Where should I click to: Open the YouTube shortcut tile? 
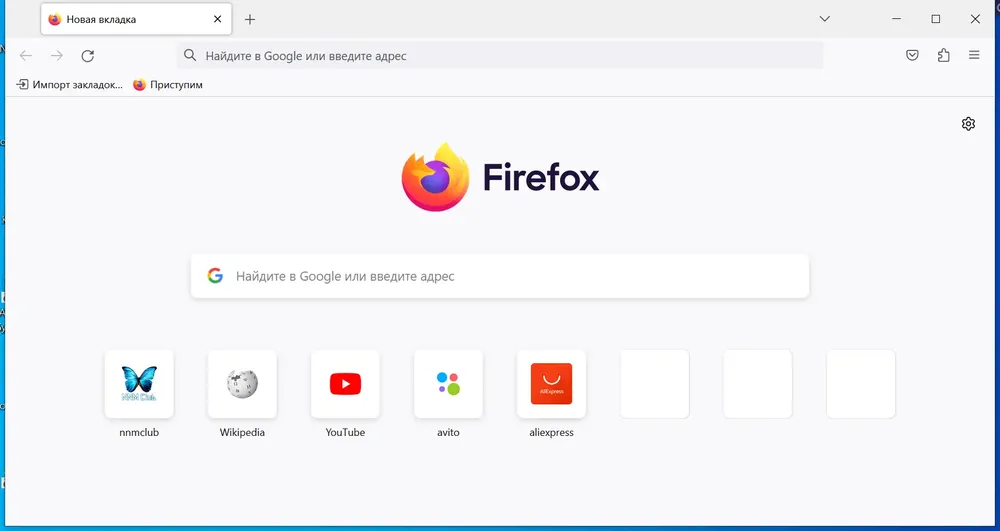[345, 384]
